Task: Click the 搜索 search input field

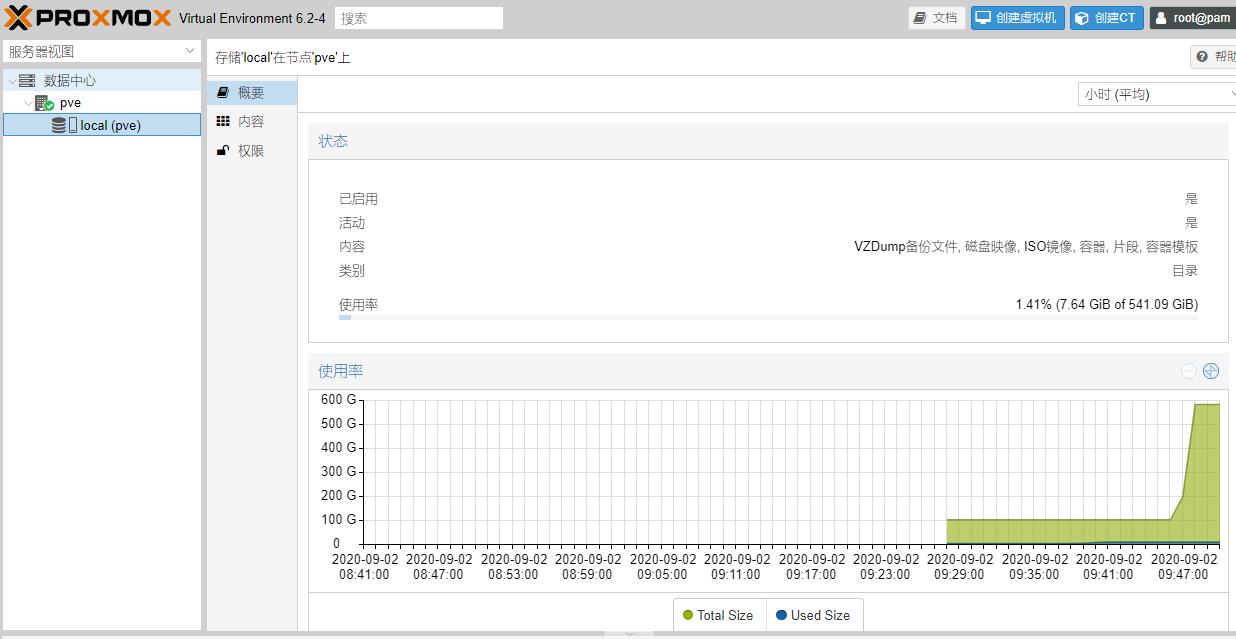Action: pos(419,17)
